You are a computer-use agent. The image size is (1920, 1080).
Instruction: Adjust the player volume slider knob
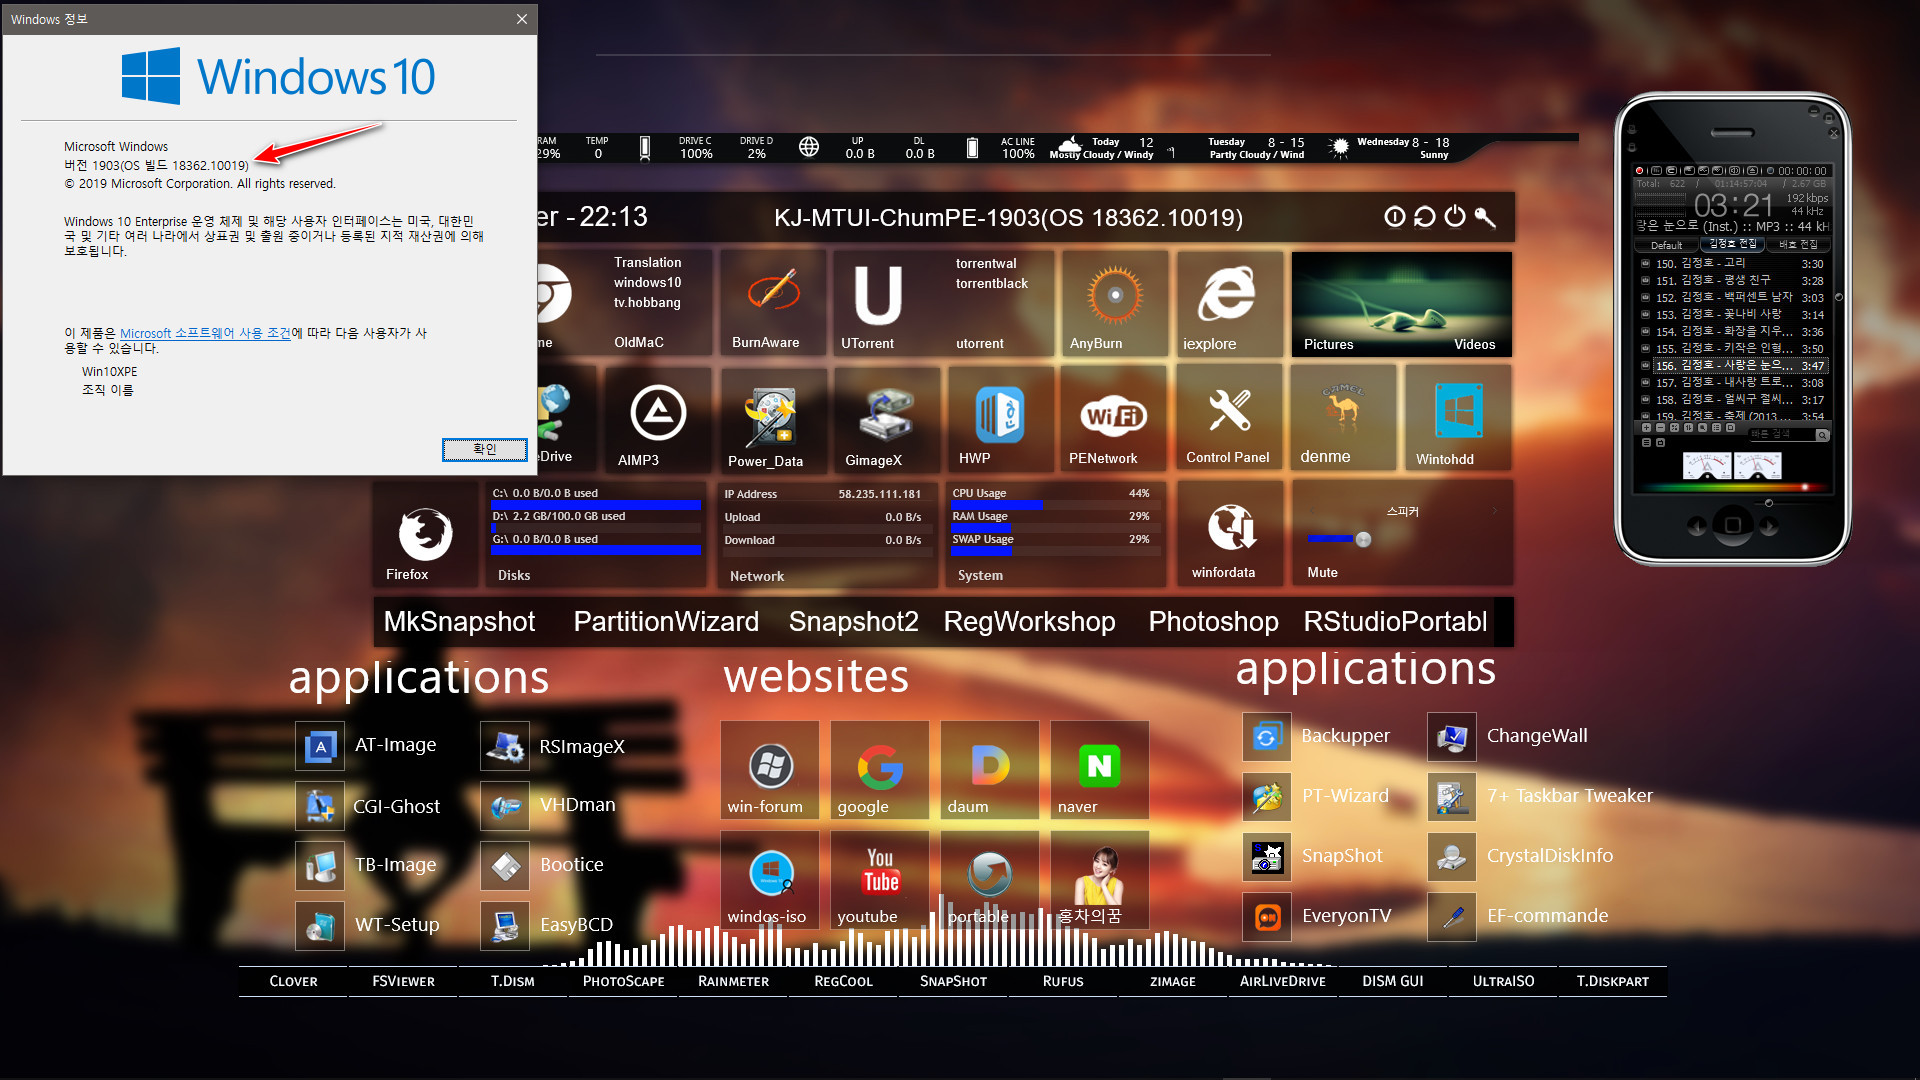(x=1768, y=503)
